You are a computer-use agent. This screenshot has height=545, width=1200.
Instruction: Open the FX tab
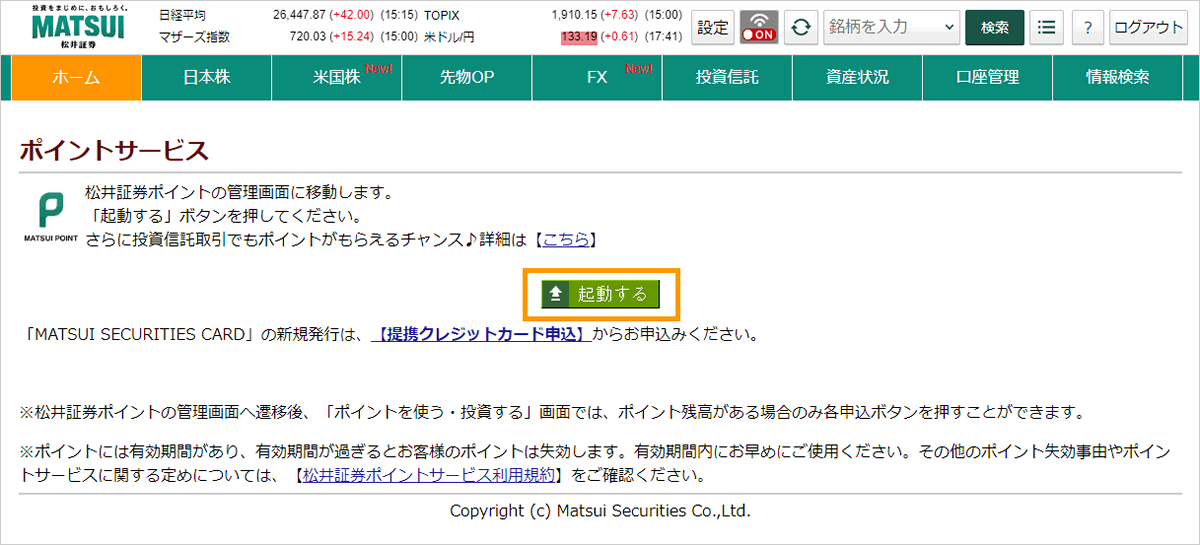point(597,77)
